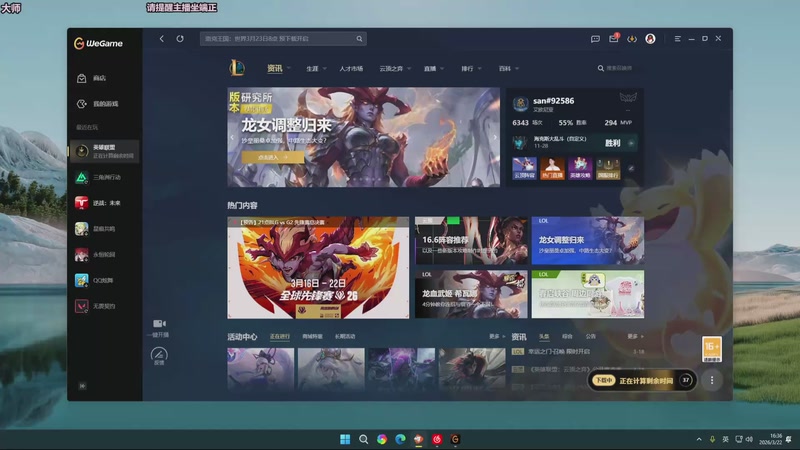This screenshot has height=450, width=800.
Task: Expand the 排行 dropdown menu
Action: coord(479,68)
